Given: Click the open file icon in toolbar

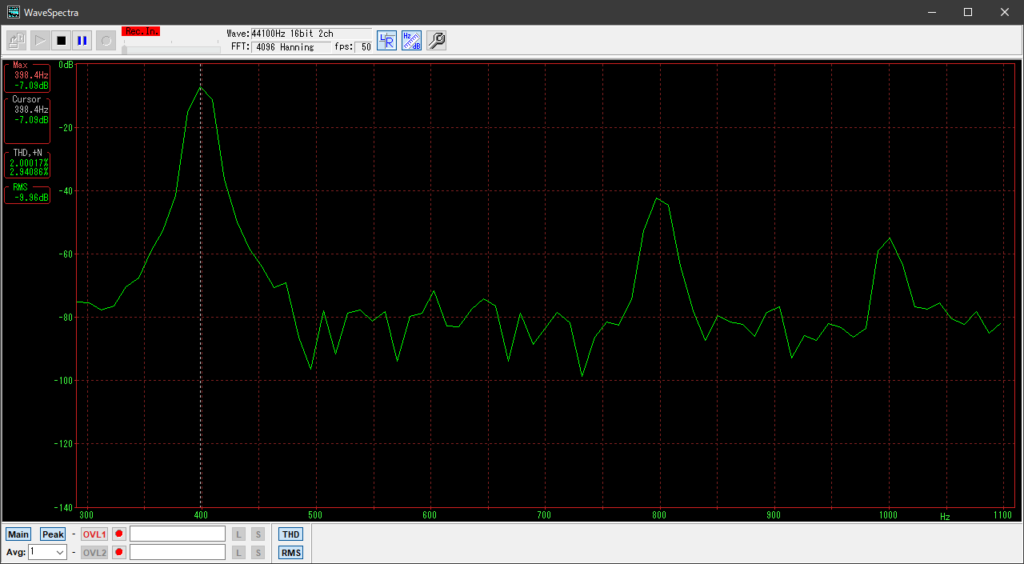Looking at the screenshot, I should (16, 41).
